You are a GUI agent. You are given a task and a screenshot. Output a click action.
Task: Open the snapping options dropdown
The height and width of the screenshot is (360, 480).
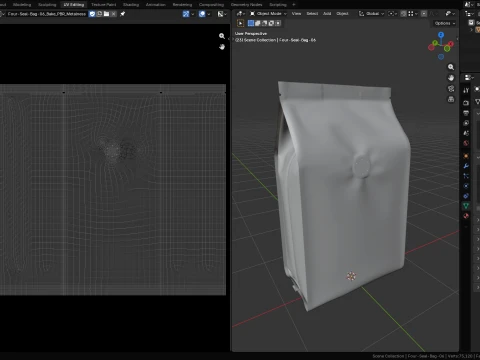[x=414, y=14]
